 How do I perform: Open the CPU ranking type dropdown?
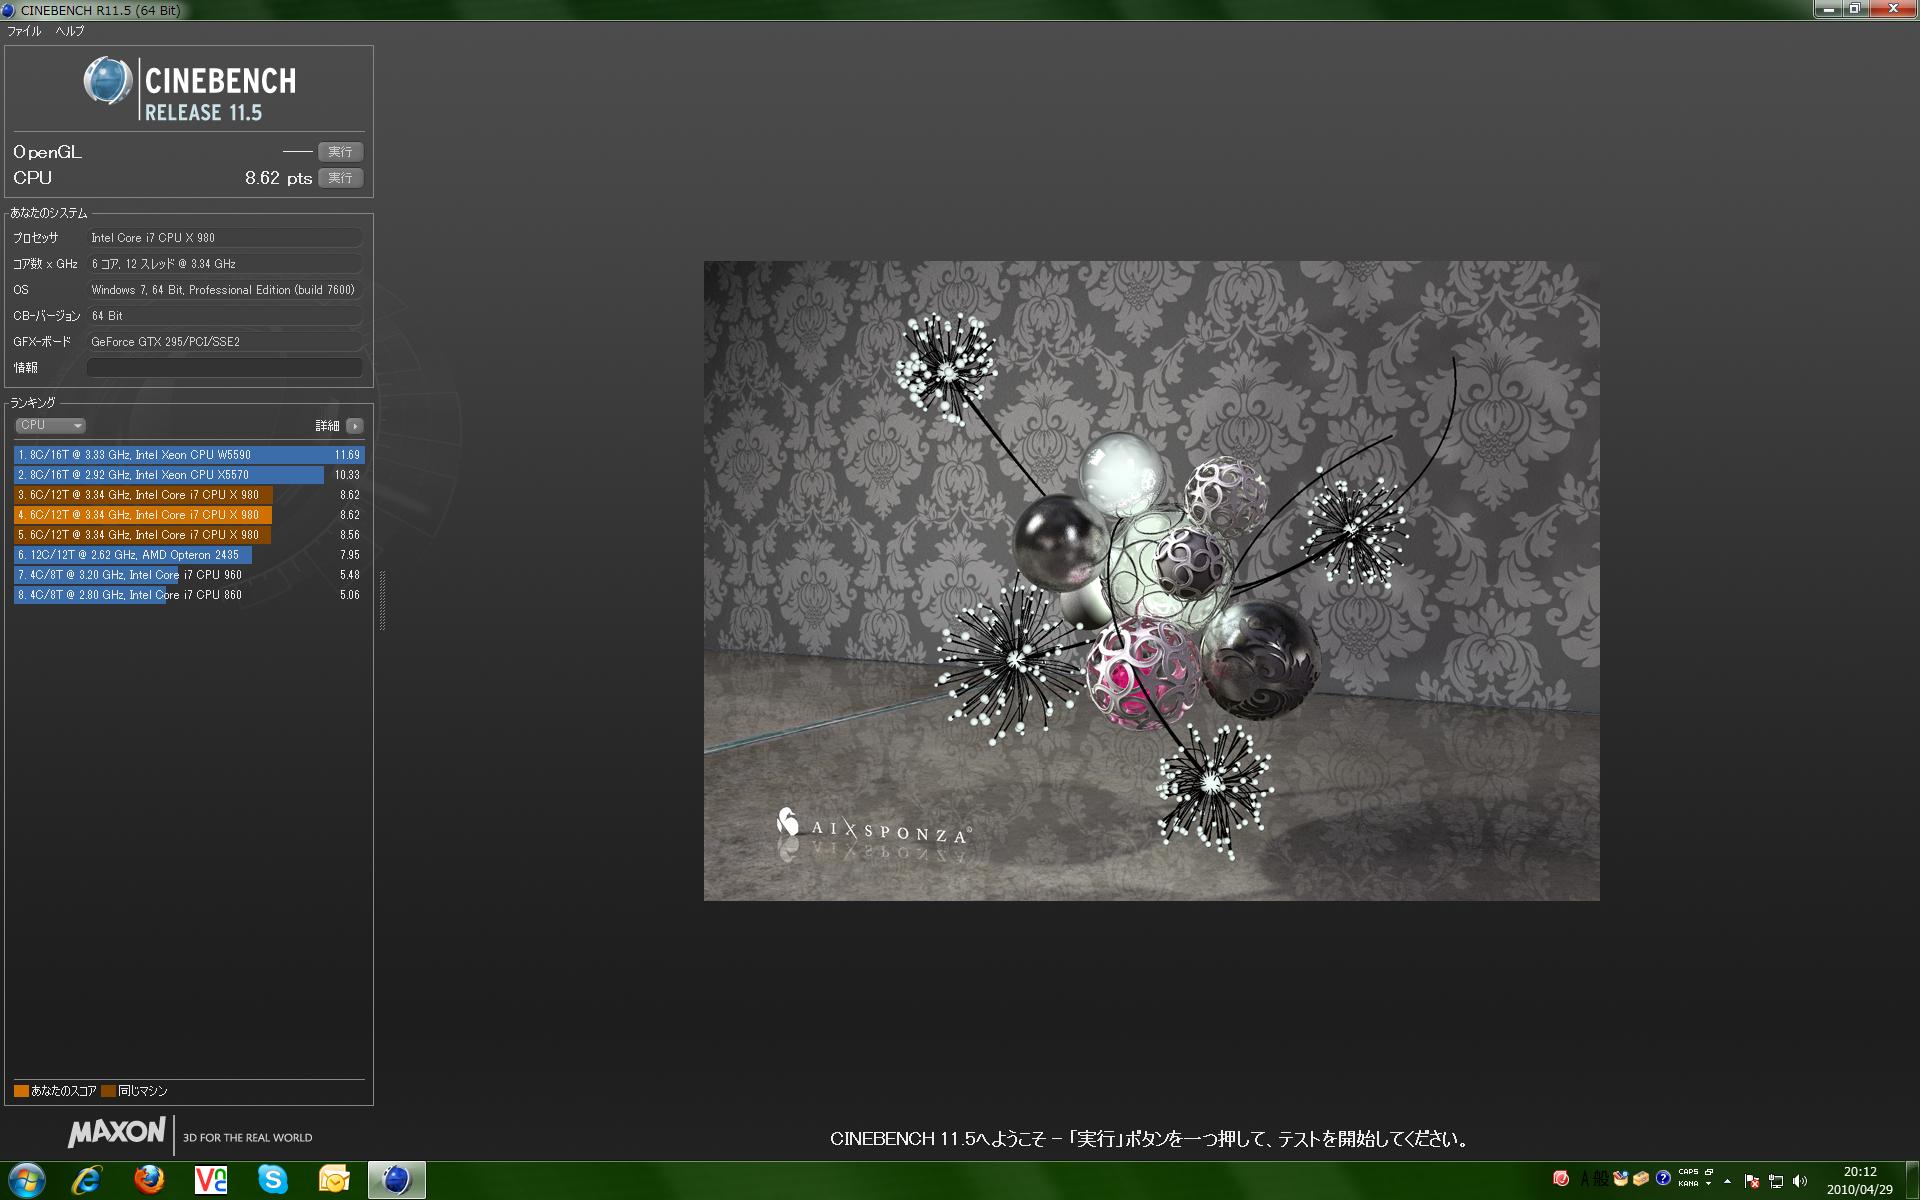coord(49,425)
